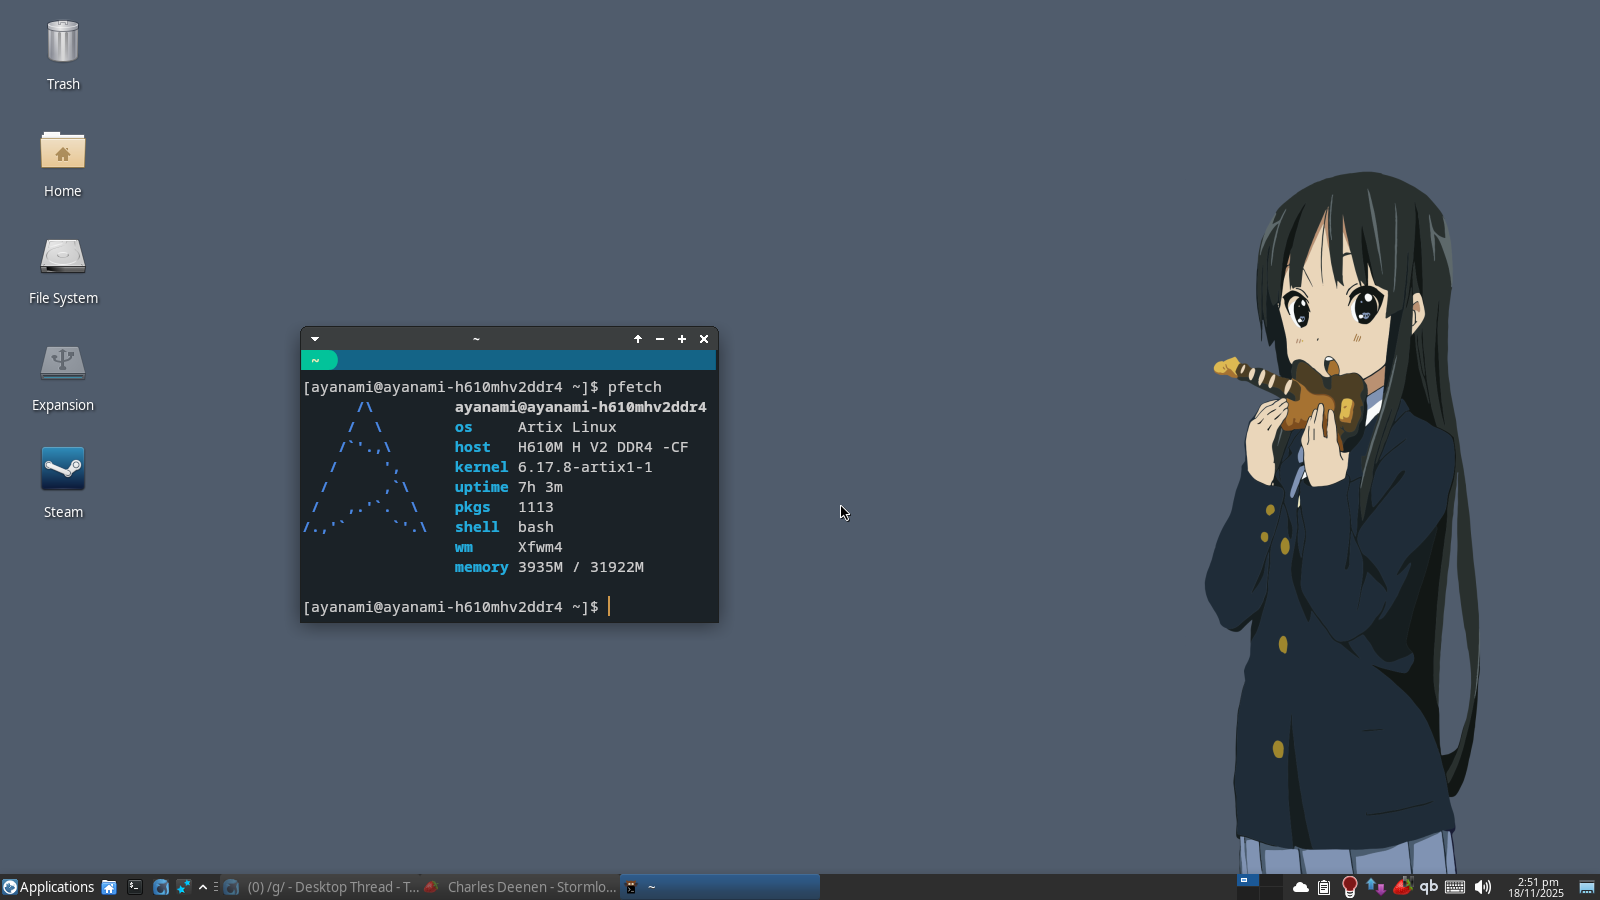Select the ~ tab in the terminal
Screen dimensions: 1600x900
tap(319, 360)
